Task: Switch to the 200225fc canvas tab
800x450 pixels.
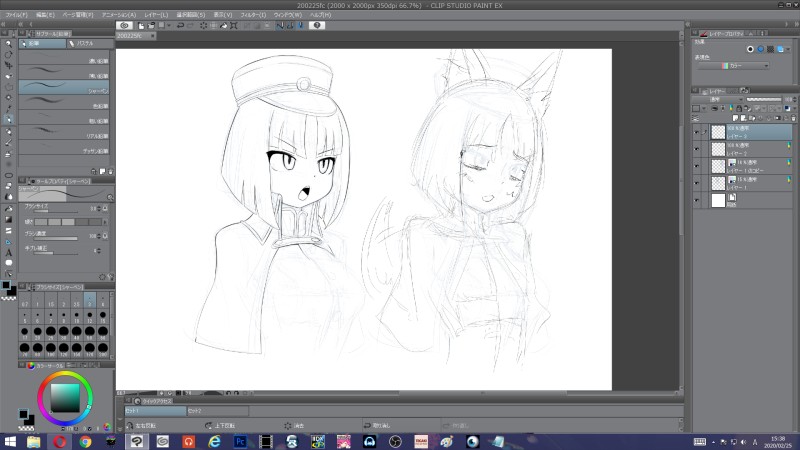Action: [x=129, y=34]
